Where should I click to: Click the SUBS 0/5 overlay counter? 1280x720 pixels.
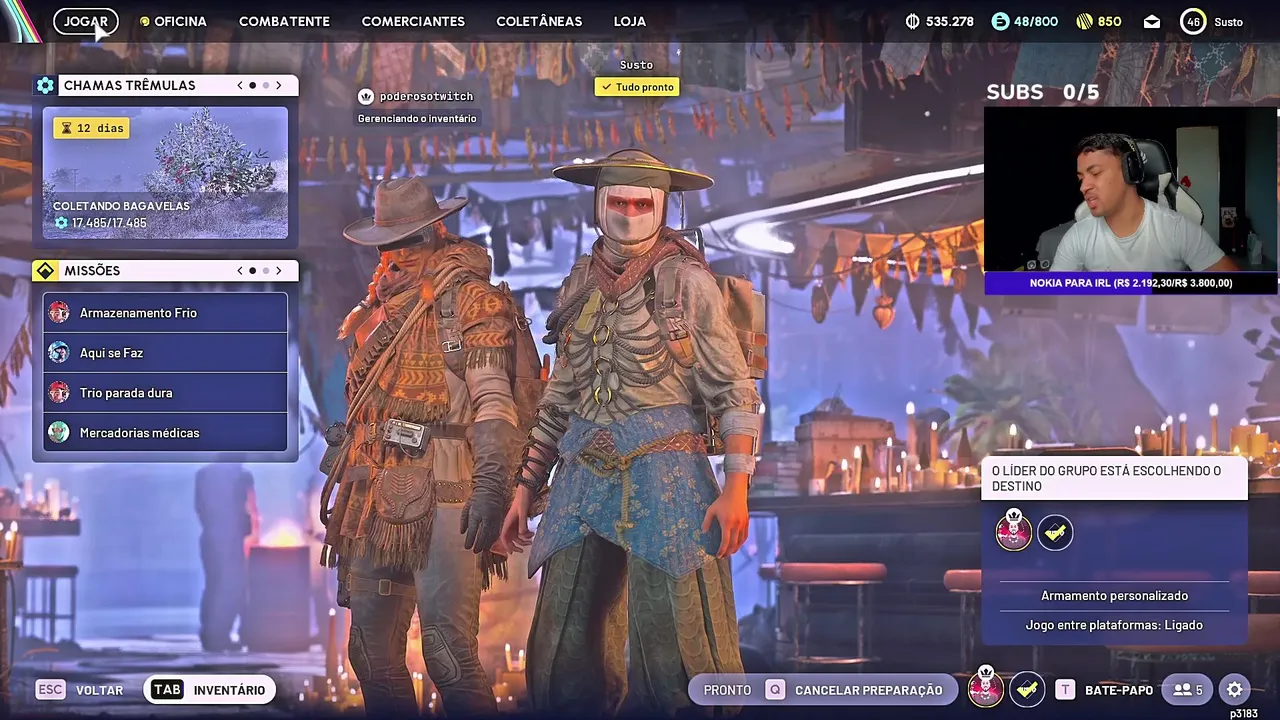[1042, 92]
